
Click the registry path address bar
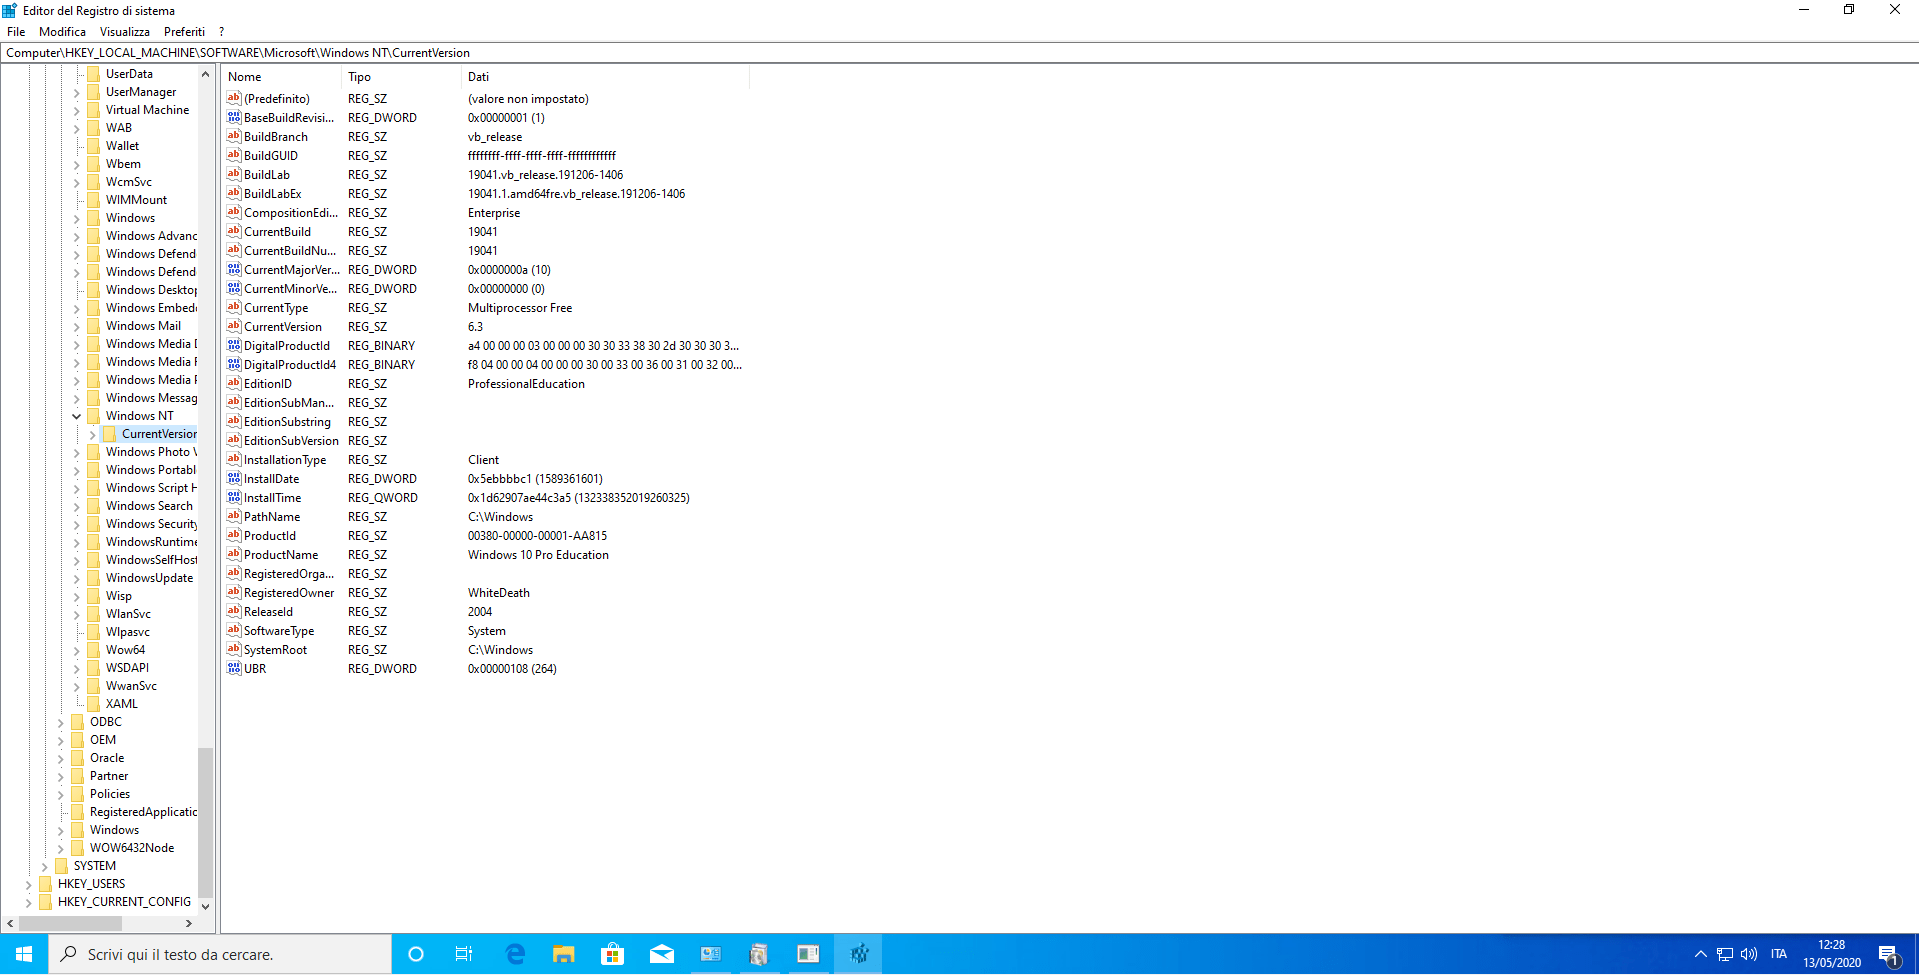[959, 53]
